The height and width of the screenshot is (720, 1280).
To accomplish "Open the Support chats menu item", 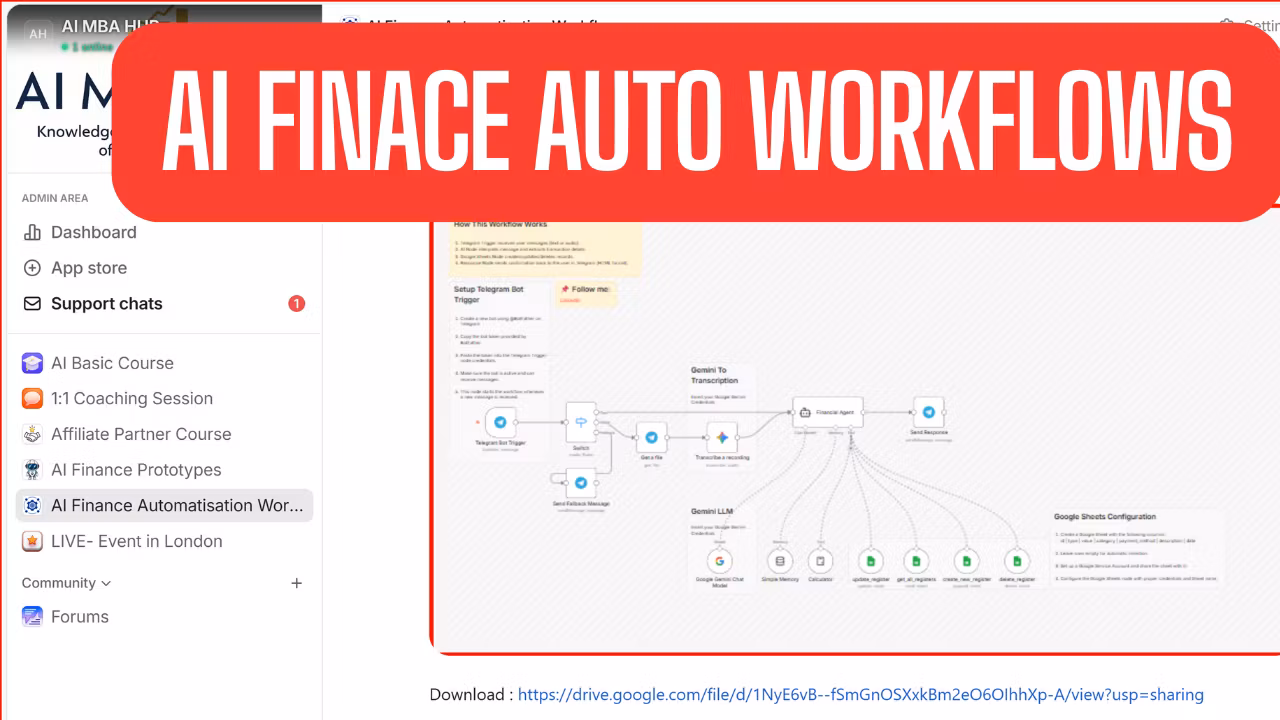I will click(107, 304).
